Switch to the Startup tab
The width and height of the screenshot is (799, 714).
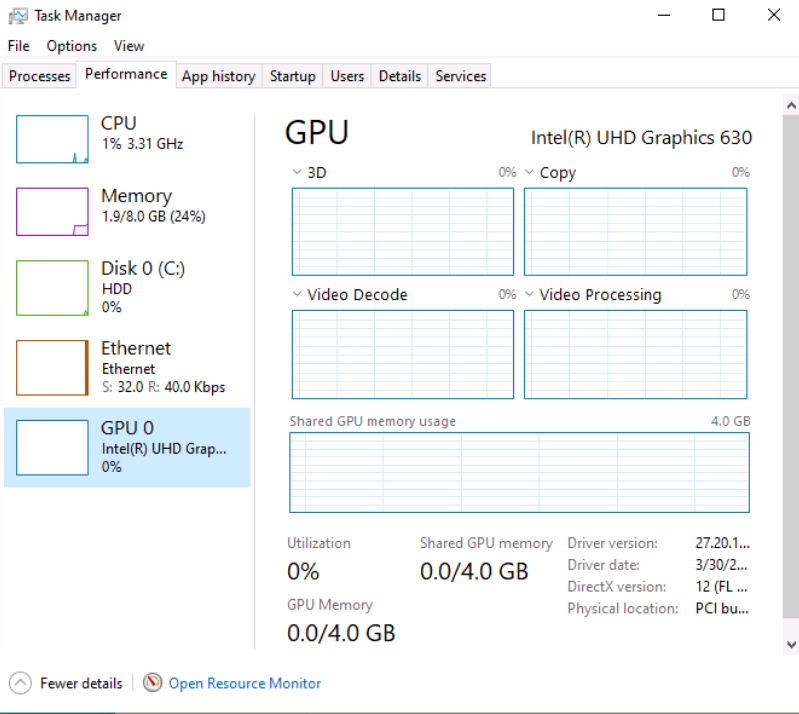(x=292, y=76)
